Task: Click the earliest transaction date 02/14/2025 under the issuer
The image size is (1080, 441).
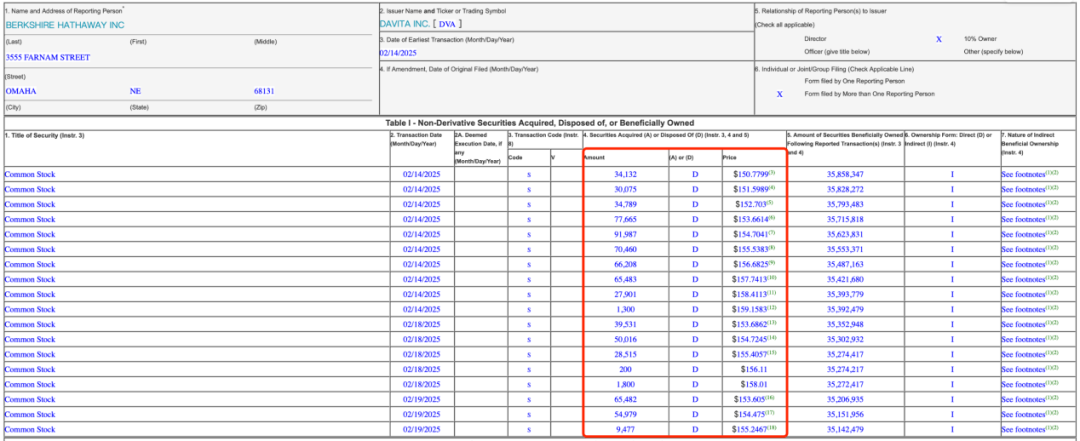Action: point(396,52)
